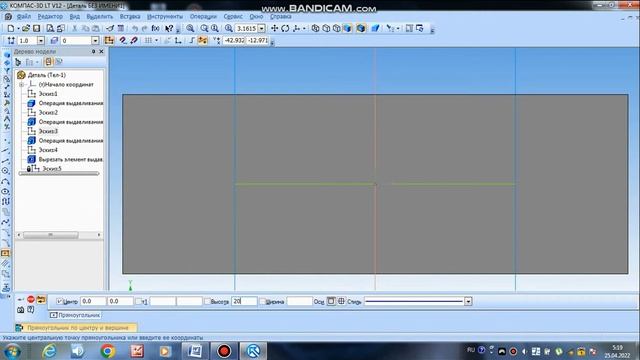Viewport: 640px width, 360px height.
Task: Click the Auto-create object icon
Action: (x=41, y=300)
